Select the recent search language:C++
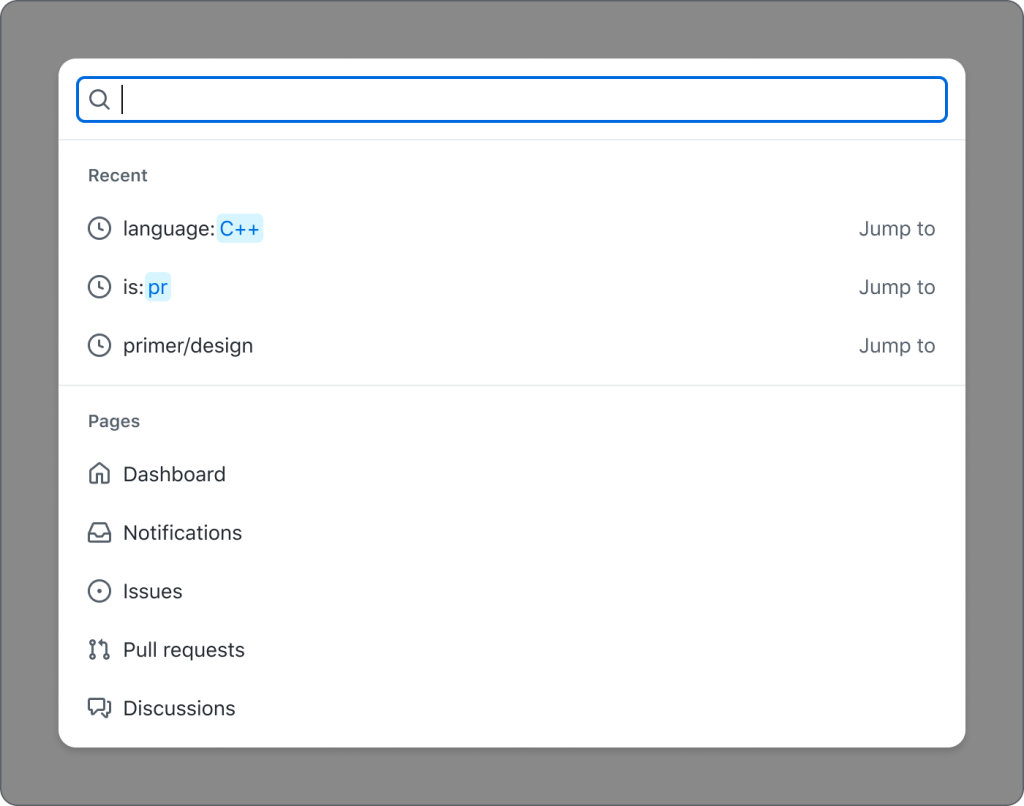1024x806 pixels. pyautogui.click(x=192, y=229)
